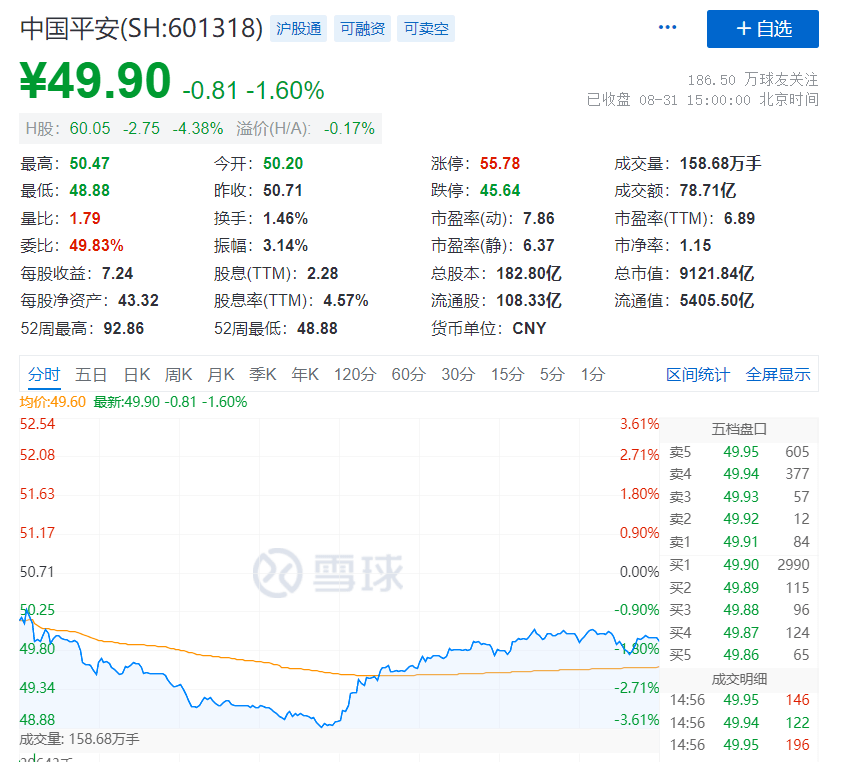Select the 买3 row at 49.88

(x=739, y=610)
